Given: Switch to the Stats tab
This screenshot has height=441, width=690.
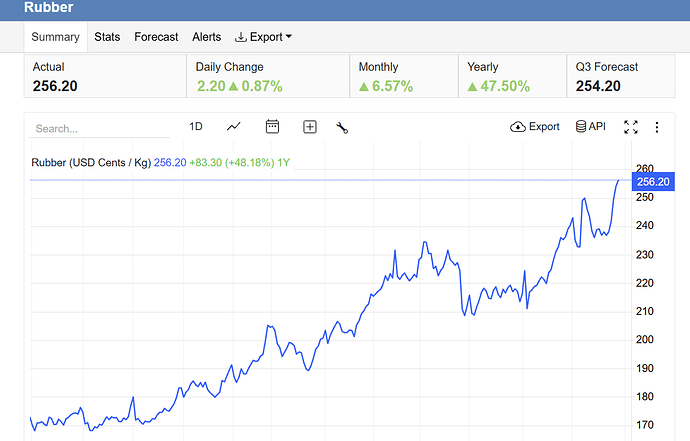Looking at the screenshot, I should click(x=107, y=37).
